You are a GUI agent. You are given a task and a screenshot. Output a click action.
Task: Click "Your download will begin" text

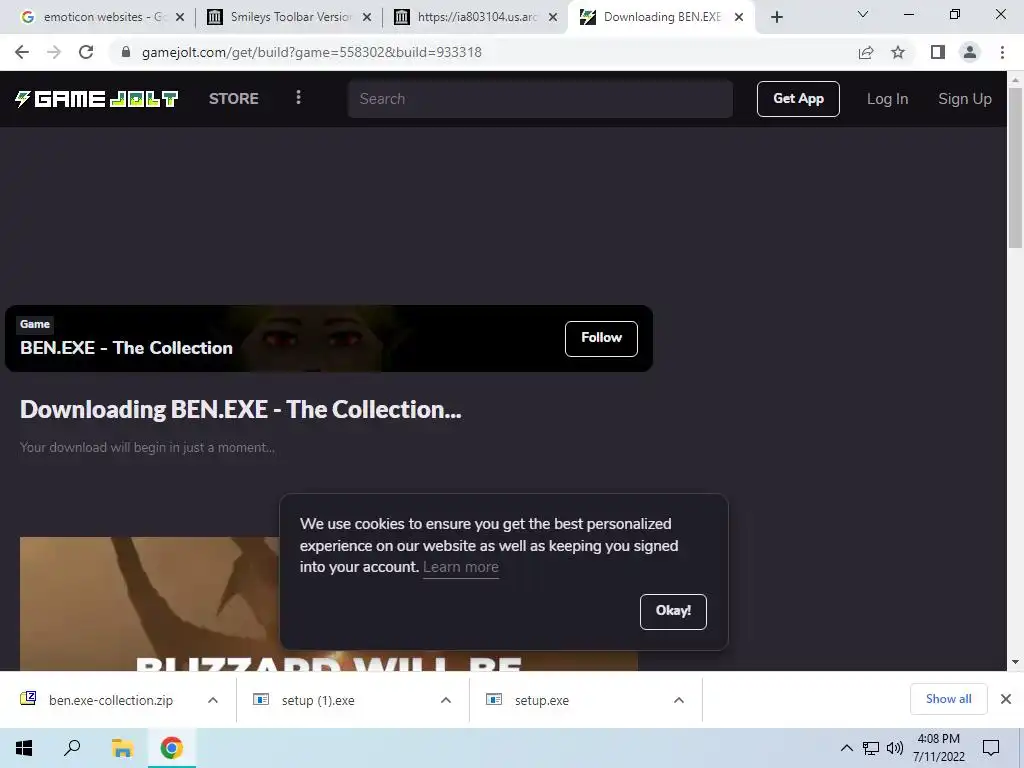click(x=147, y=447)
